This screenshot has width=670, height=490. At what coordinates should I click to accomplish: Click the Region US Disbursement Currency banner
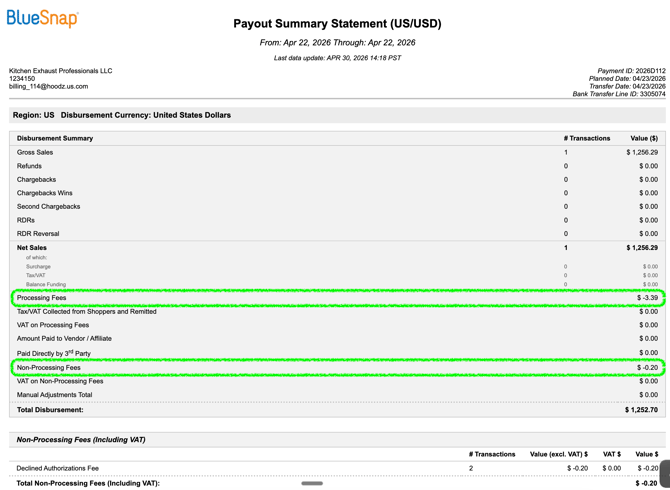point(337,115)
